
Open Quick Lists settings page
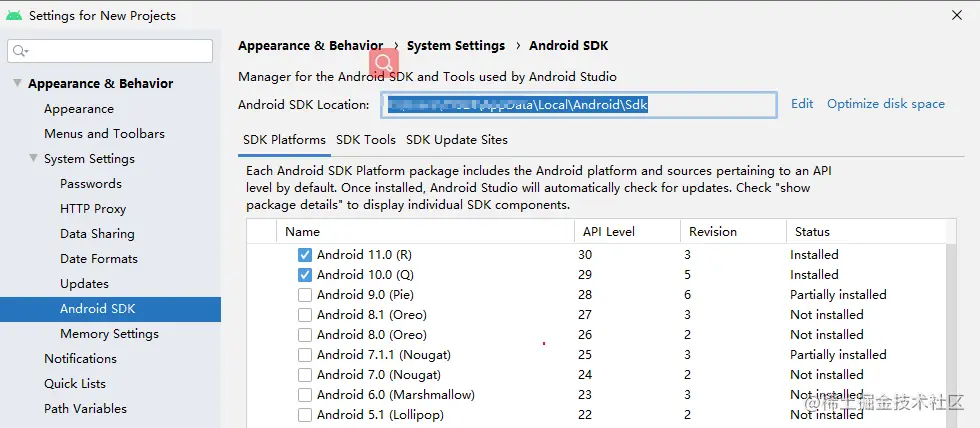75,384
